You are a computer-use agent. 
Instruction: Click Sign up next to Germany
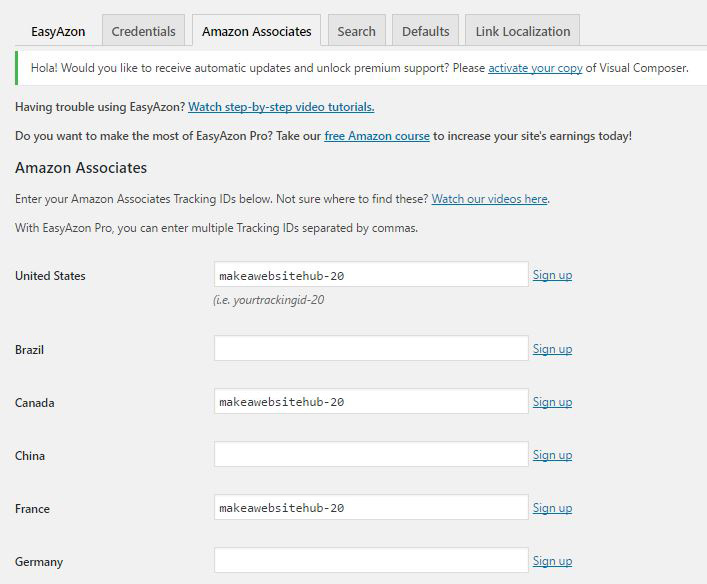552,561
